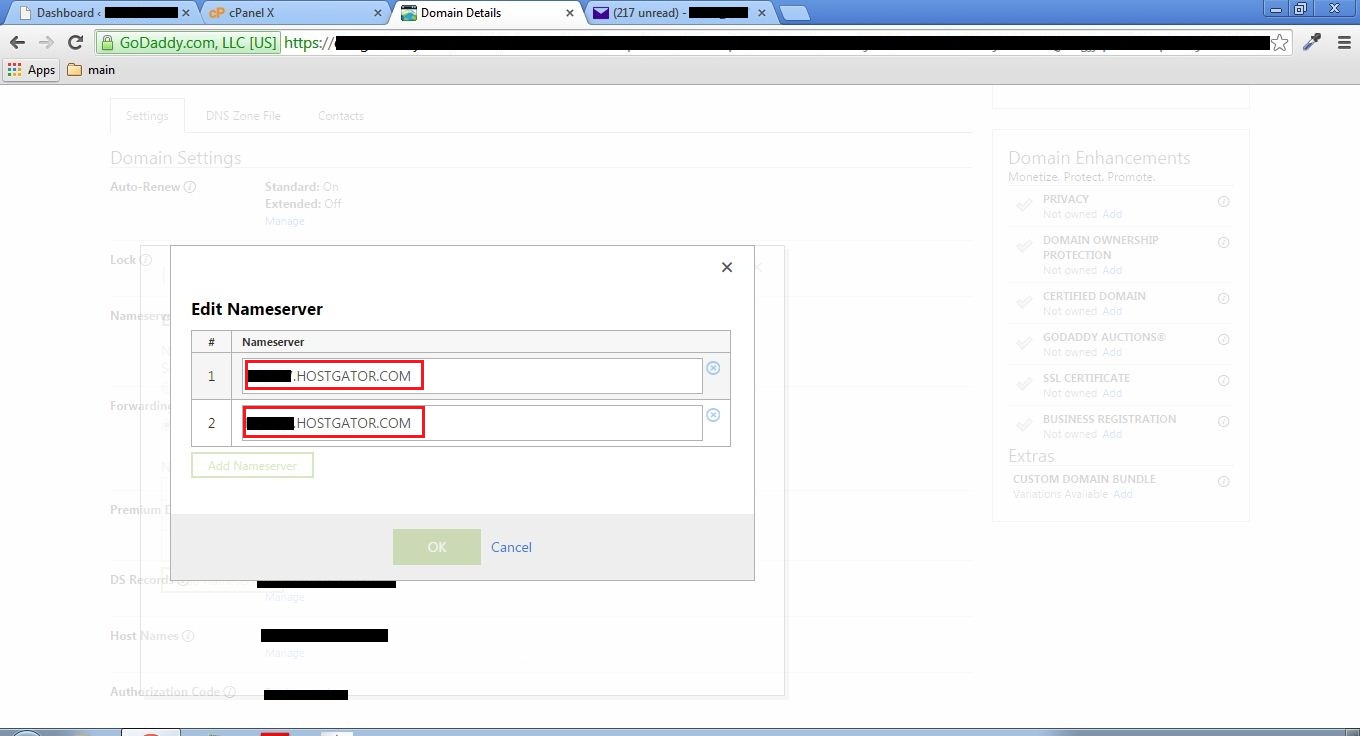Add Certified Domain enhancement
This screenshot has width=1360, height=736.
(1112, 311)
